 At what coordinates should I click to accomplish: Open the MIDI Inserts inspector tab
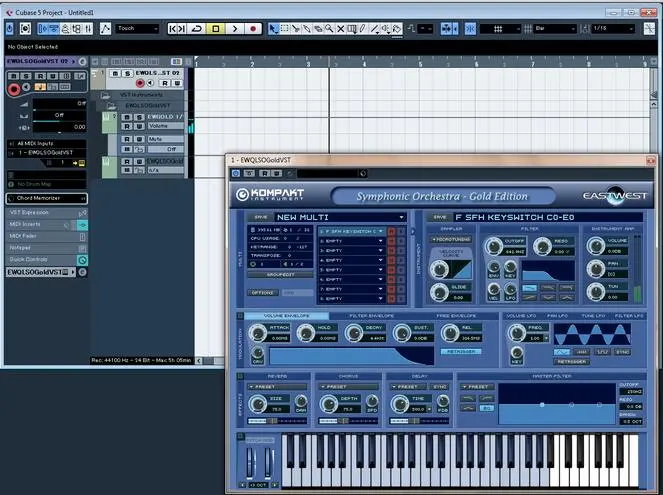tap(41, 224)
